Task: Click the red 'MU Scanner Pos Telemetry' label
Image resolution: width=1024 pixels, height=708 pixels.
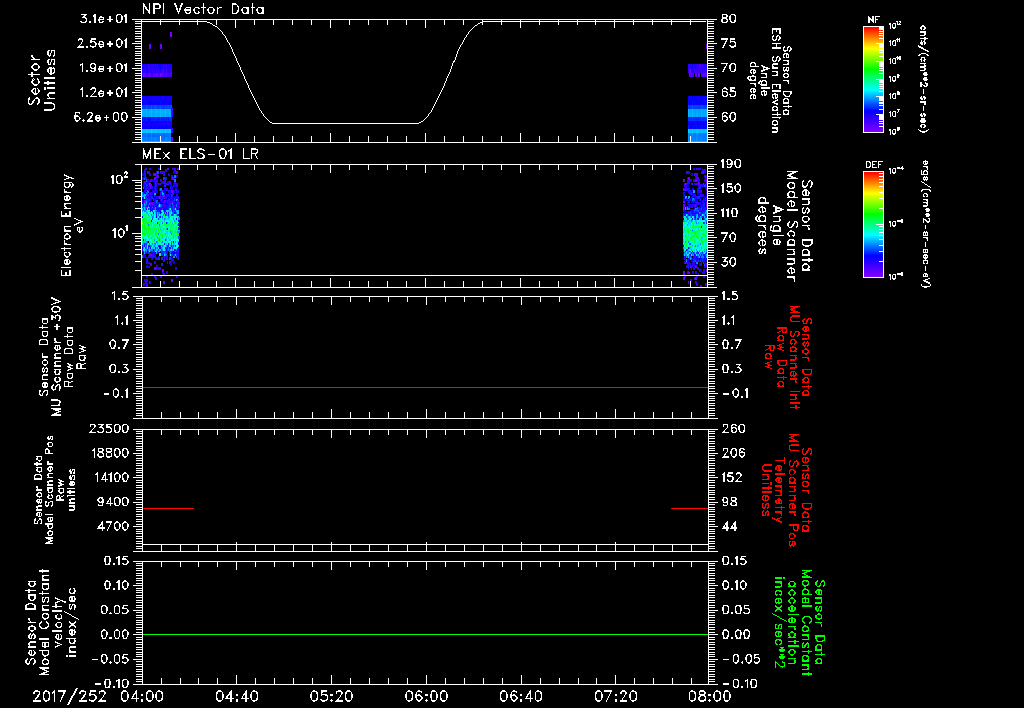Action: (786, 490)
